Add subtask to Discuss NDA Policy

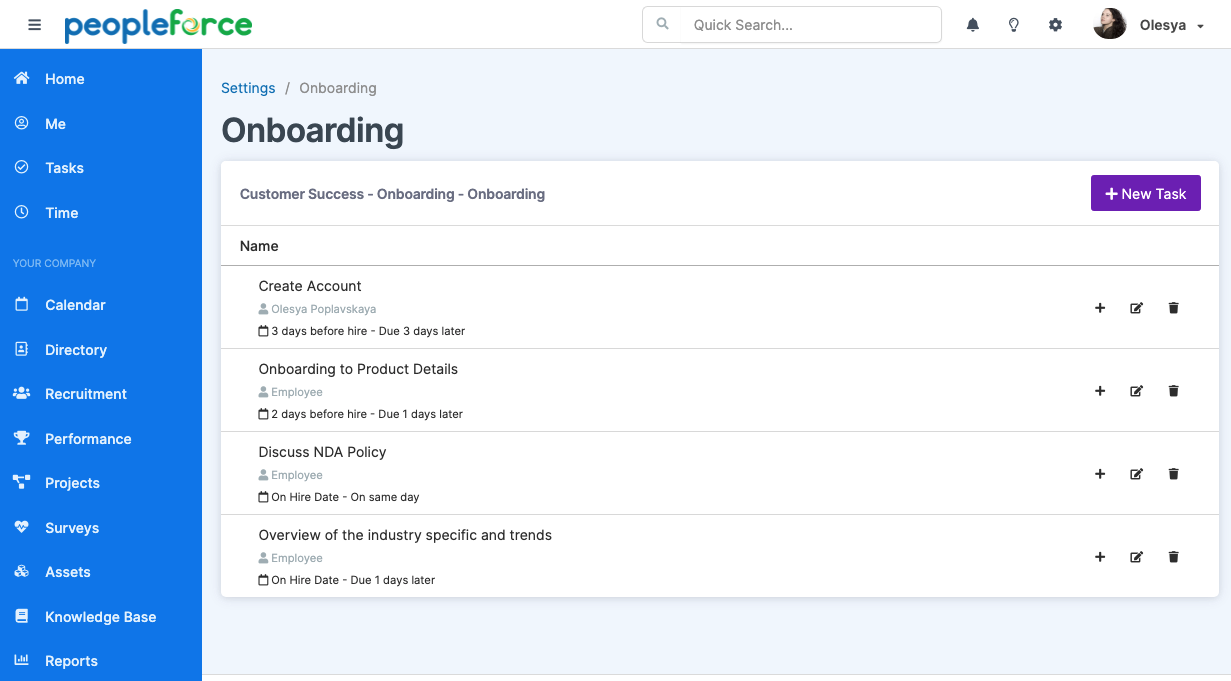coord(1100,474)
